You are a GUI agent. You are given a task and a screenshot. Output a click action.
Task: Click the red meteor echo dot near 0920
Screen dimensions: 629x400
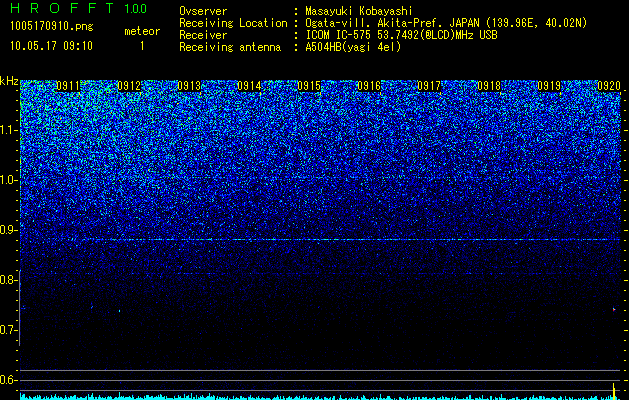coord(614,309)
